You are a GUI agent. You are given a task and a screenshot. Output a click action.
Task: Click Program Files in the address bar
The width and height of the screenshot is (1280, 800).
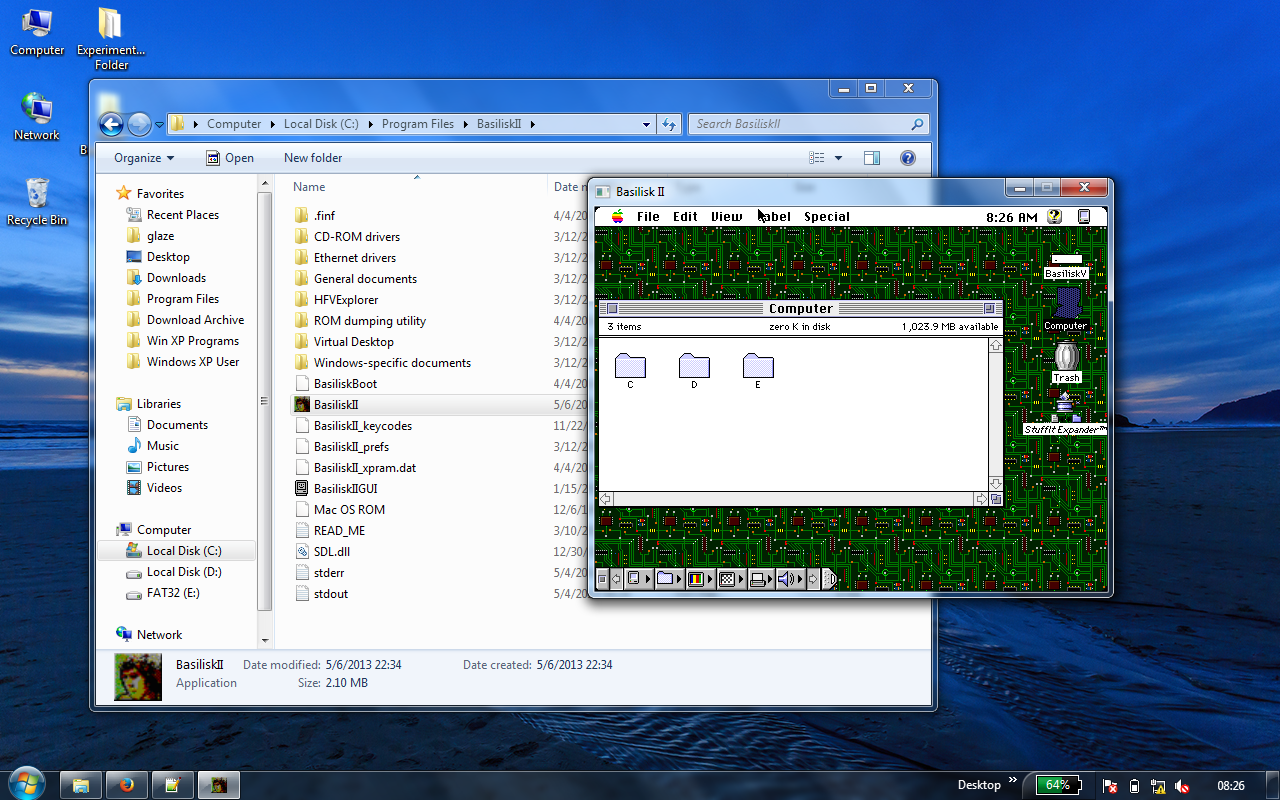[x=418, y=124]
